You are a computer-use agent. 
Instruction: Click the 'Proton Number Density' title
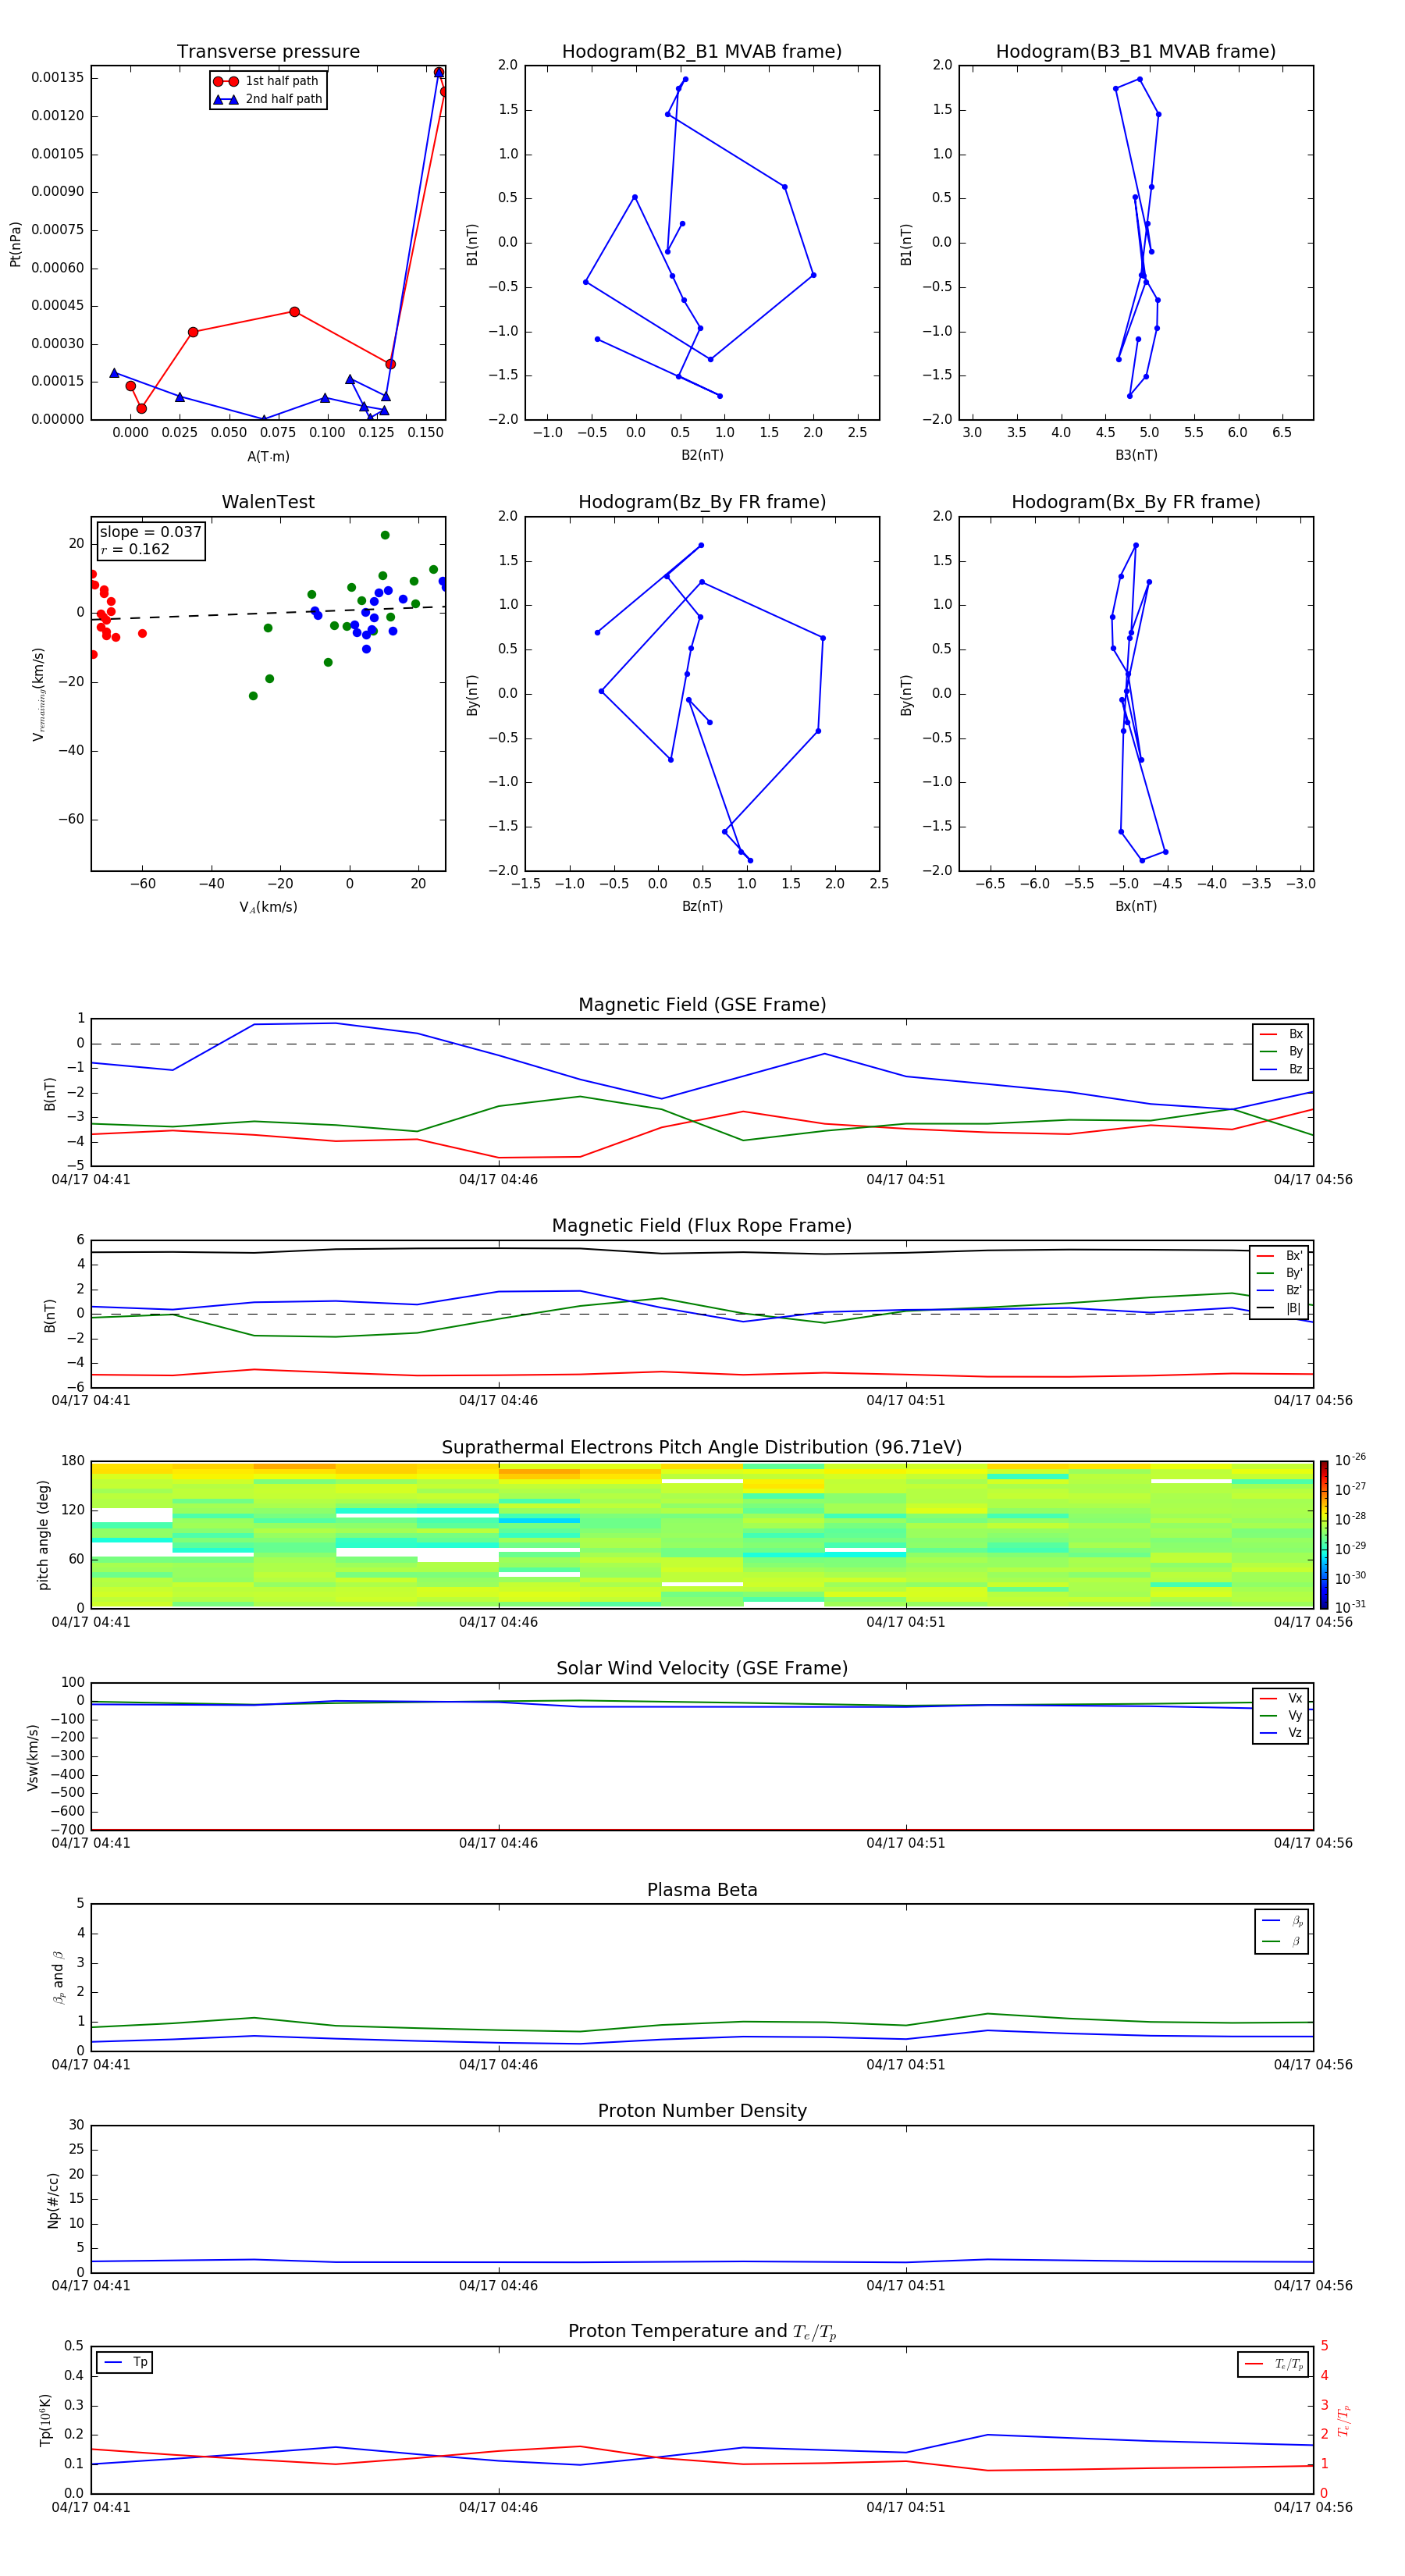[x=702, y=2111]
